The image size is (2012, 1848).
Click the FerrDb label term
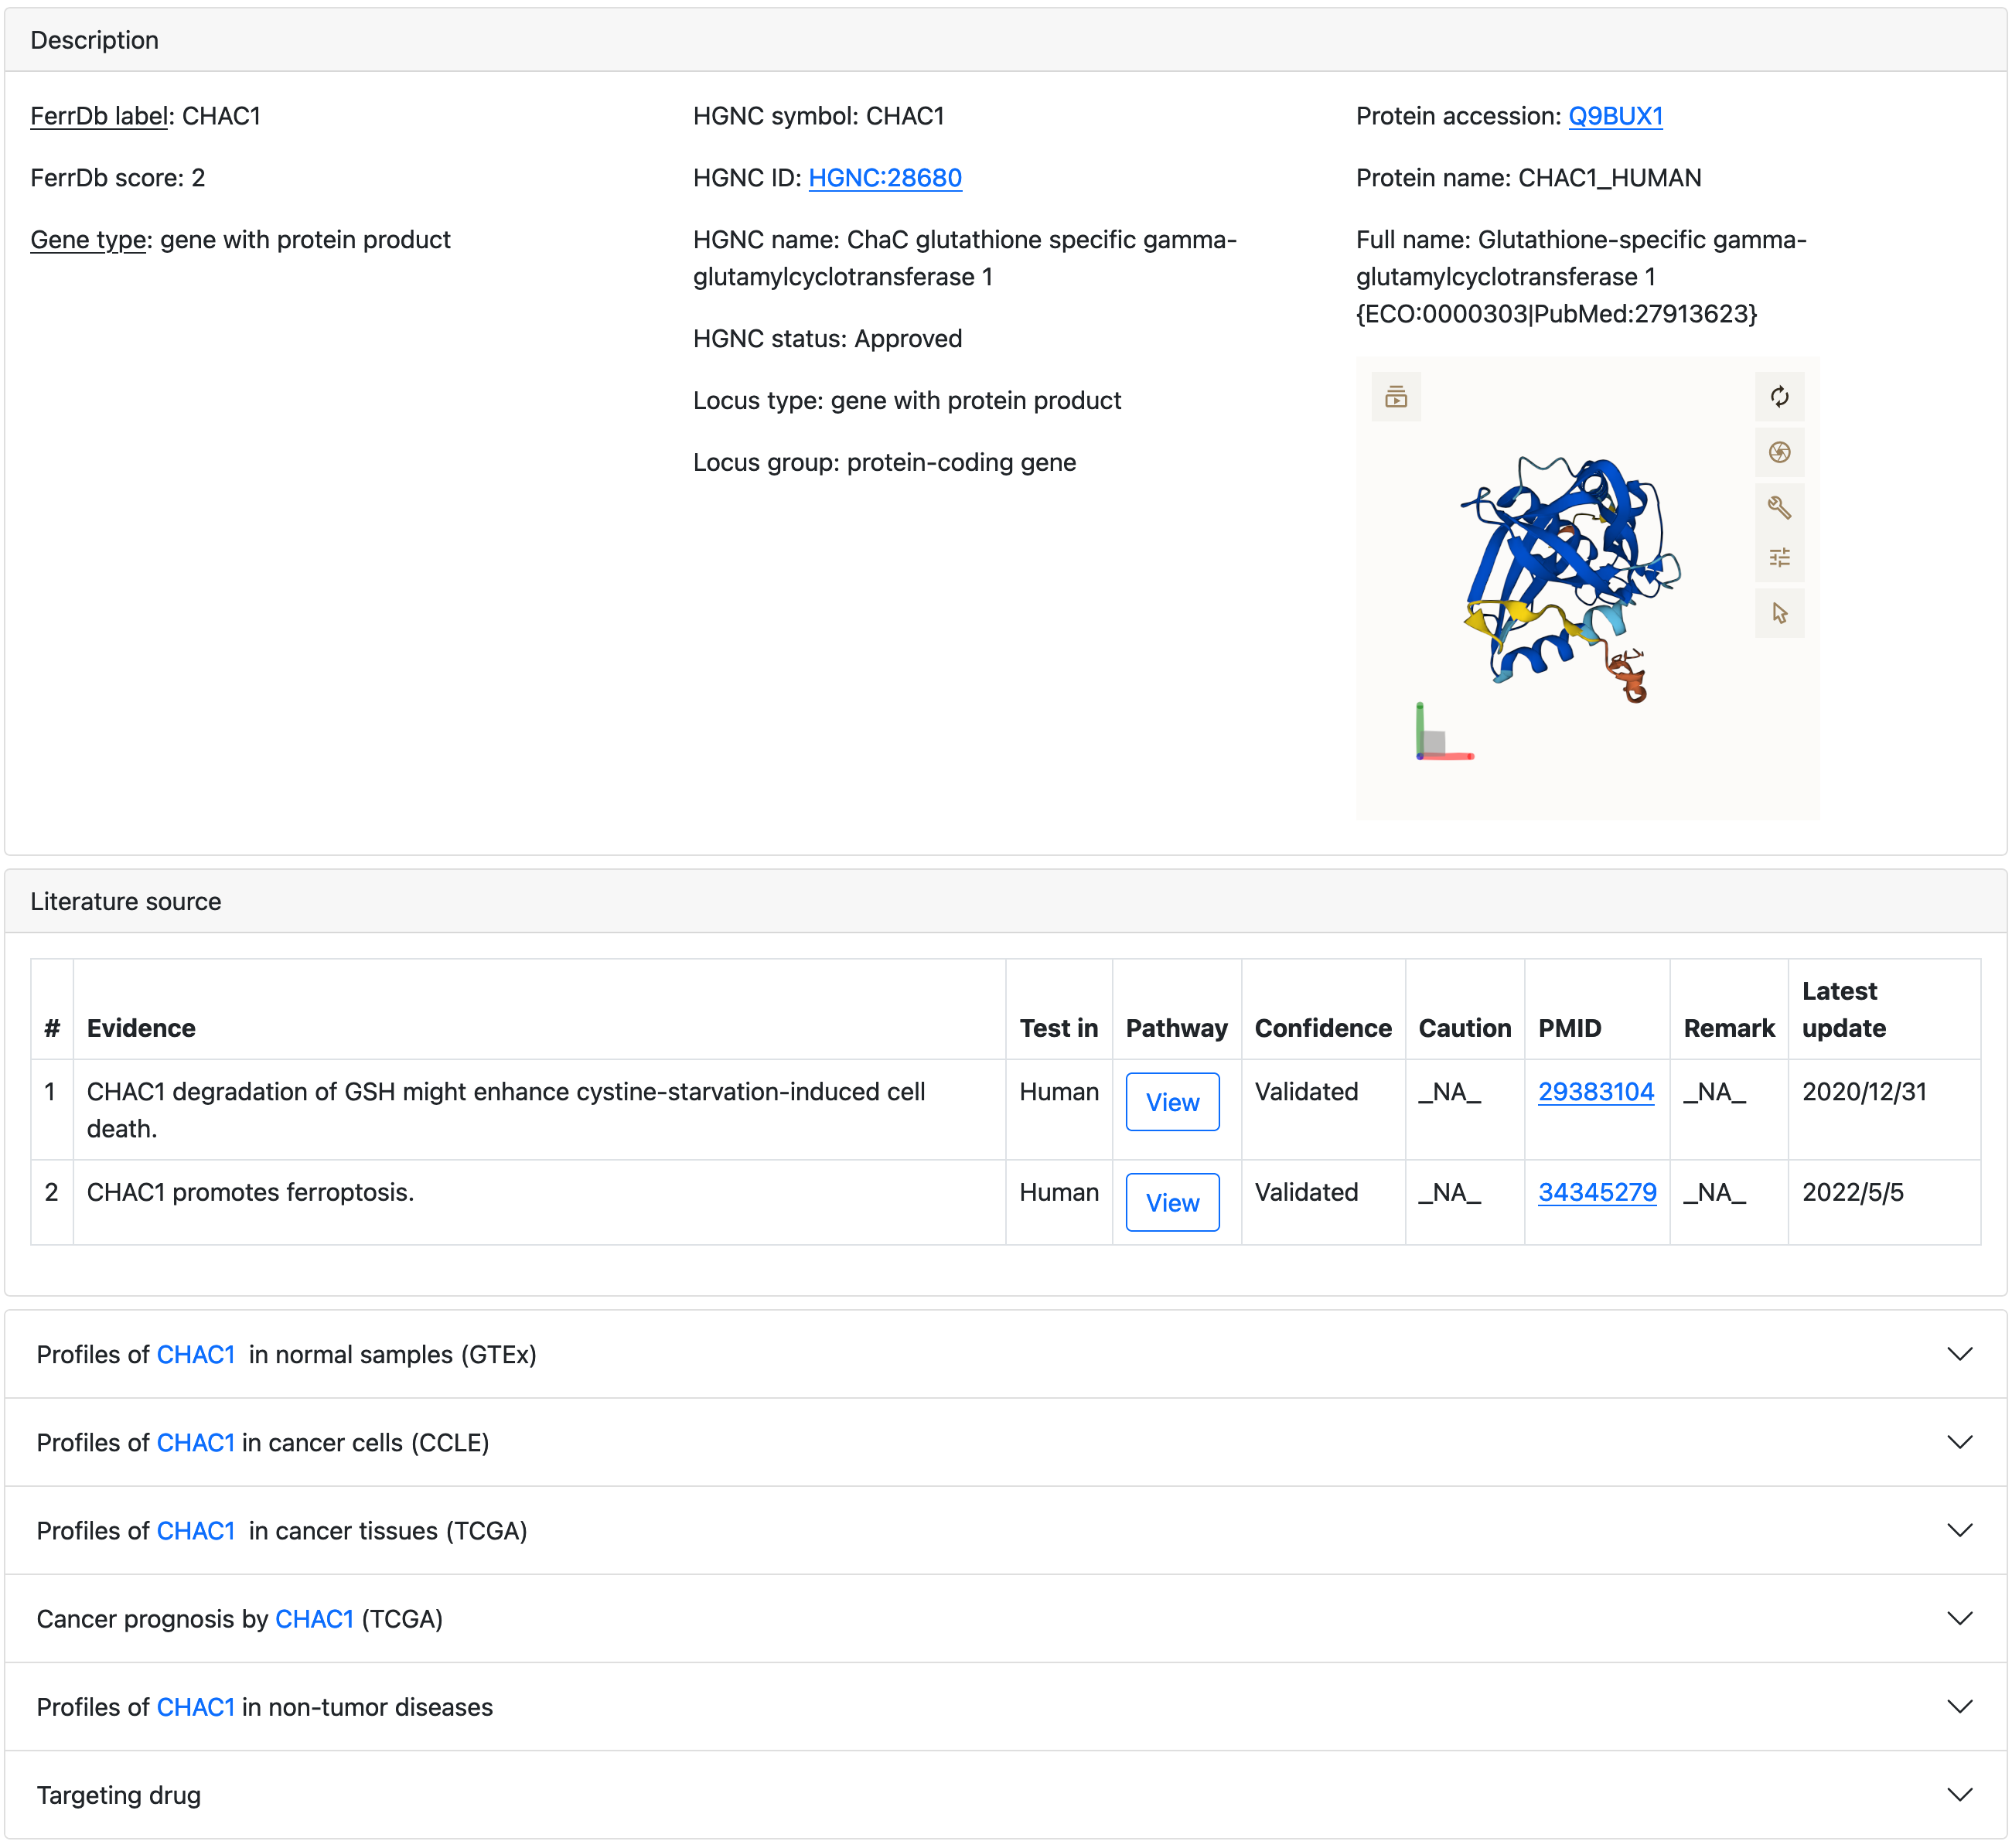(x=99, y=116)
